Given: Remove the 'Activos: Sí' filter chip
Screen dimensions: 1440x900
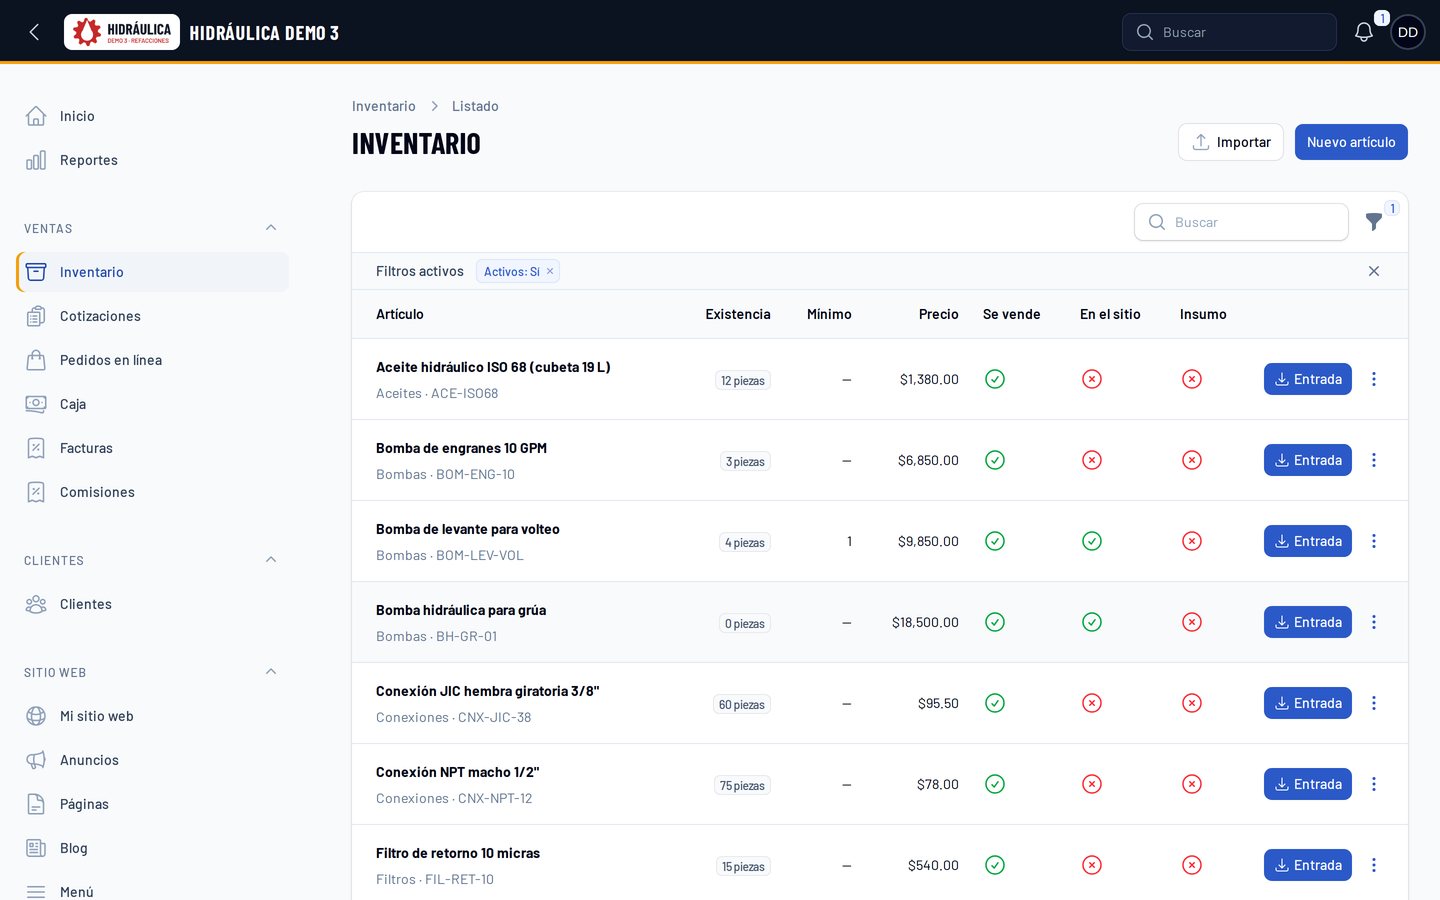Looking at the screenshot, I should (550, 271).
